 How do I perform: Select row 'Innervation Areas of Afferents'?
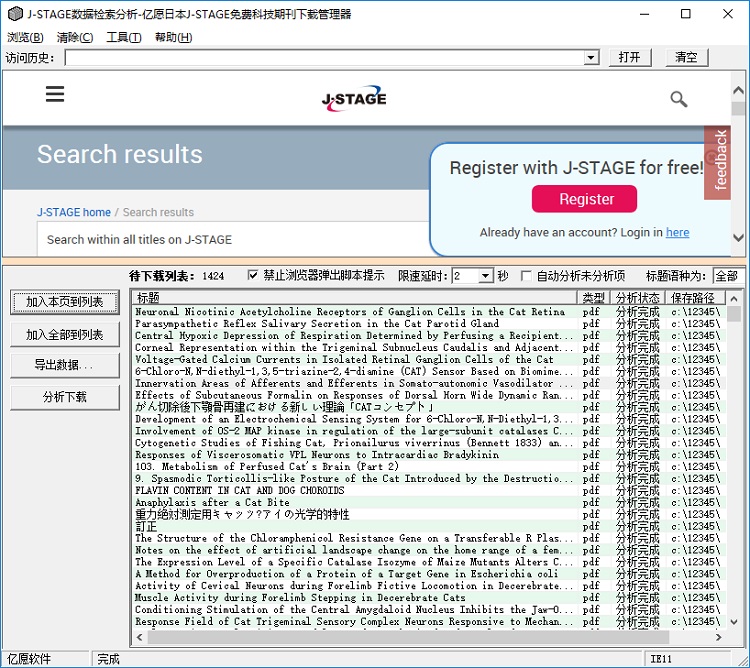pyautogui.click(x=429, y=383)
